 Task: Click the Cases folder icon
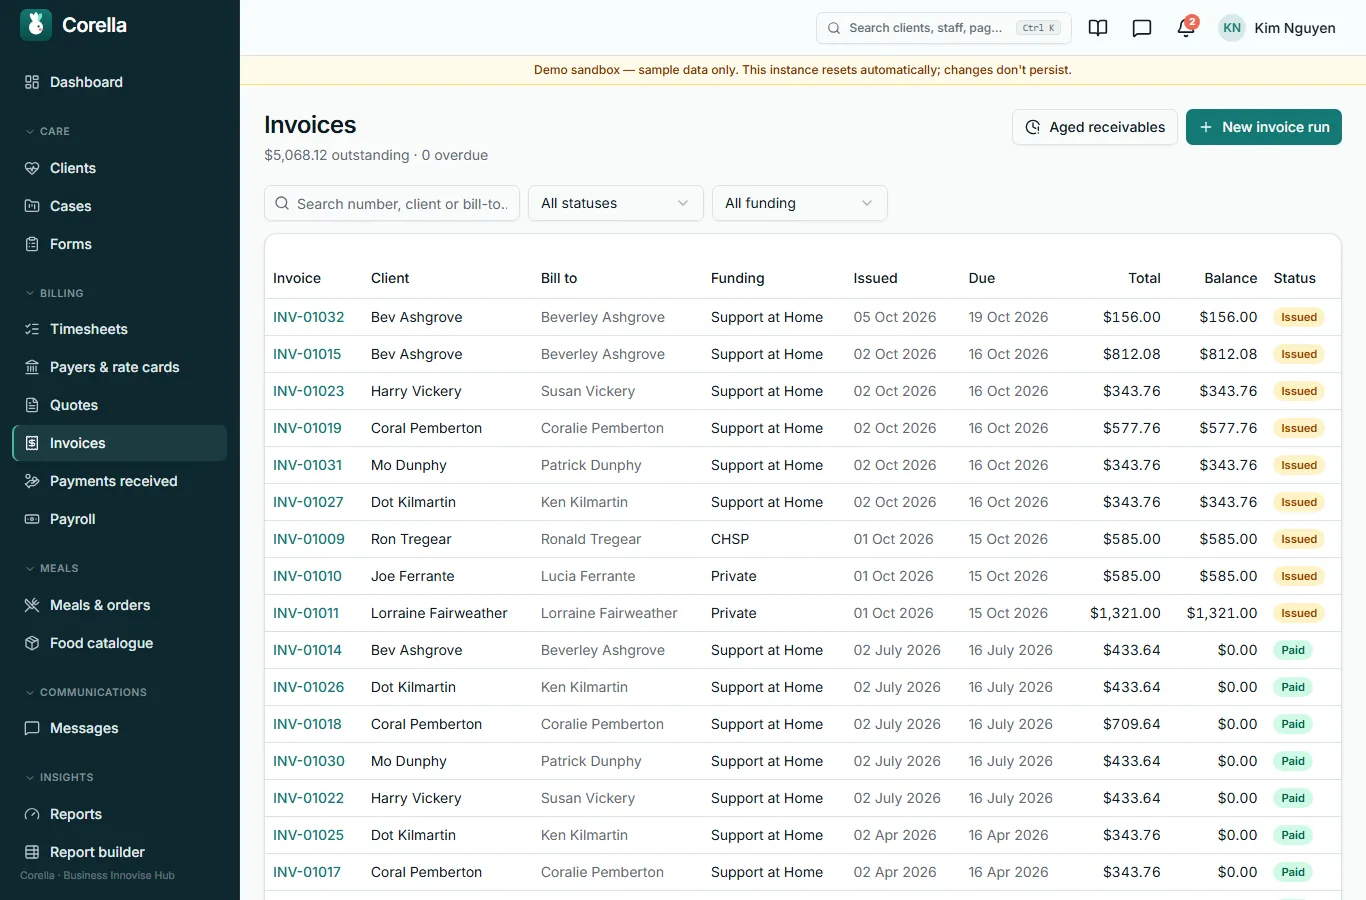[x=32, y=206]
